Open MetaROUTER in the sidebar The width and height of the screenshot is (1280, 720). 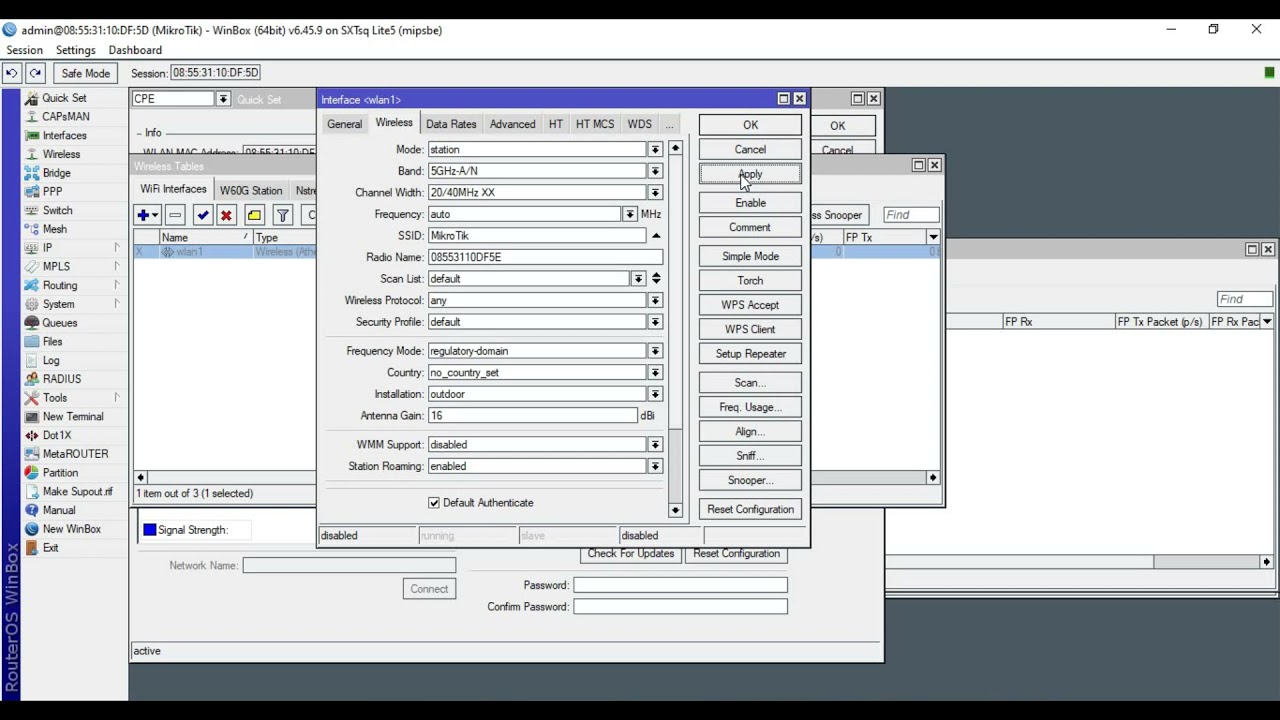point(75,454)
